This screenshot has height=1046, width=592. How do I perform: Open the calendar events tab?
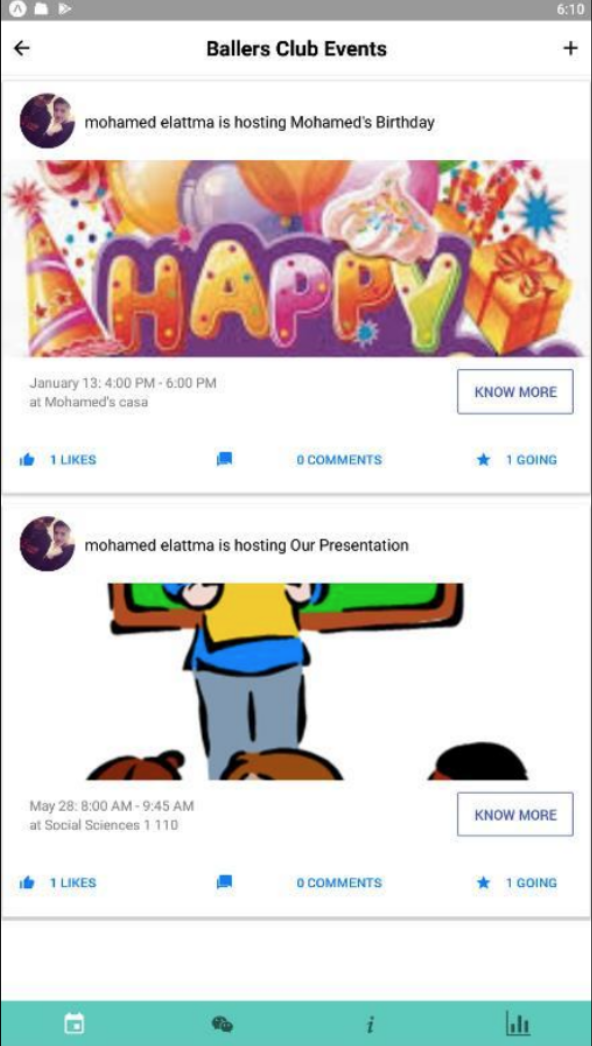pos(74,1023)
